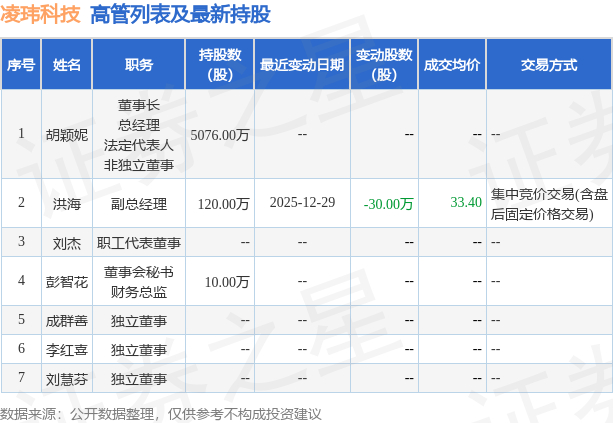Click row number 5
Viewport: 613px width, 423px height.
click(x=22, y=319)
